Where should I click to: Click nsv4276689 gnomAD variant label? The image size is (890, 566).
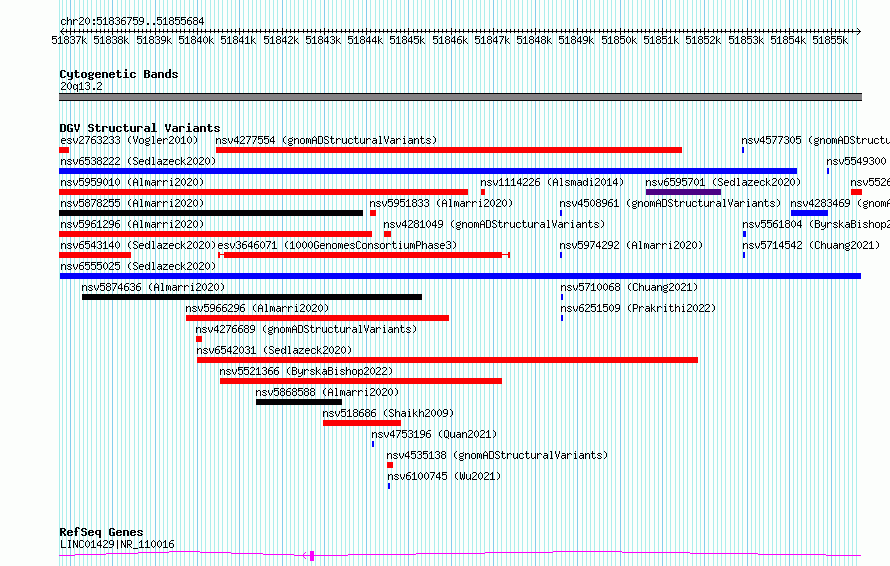tap(306, 329)
